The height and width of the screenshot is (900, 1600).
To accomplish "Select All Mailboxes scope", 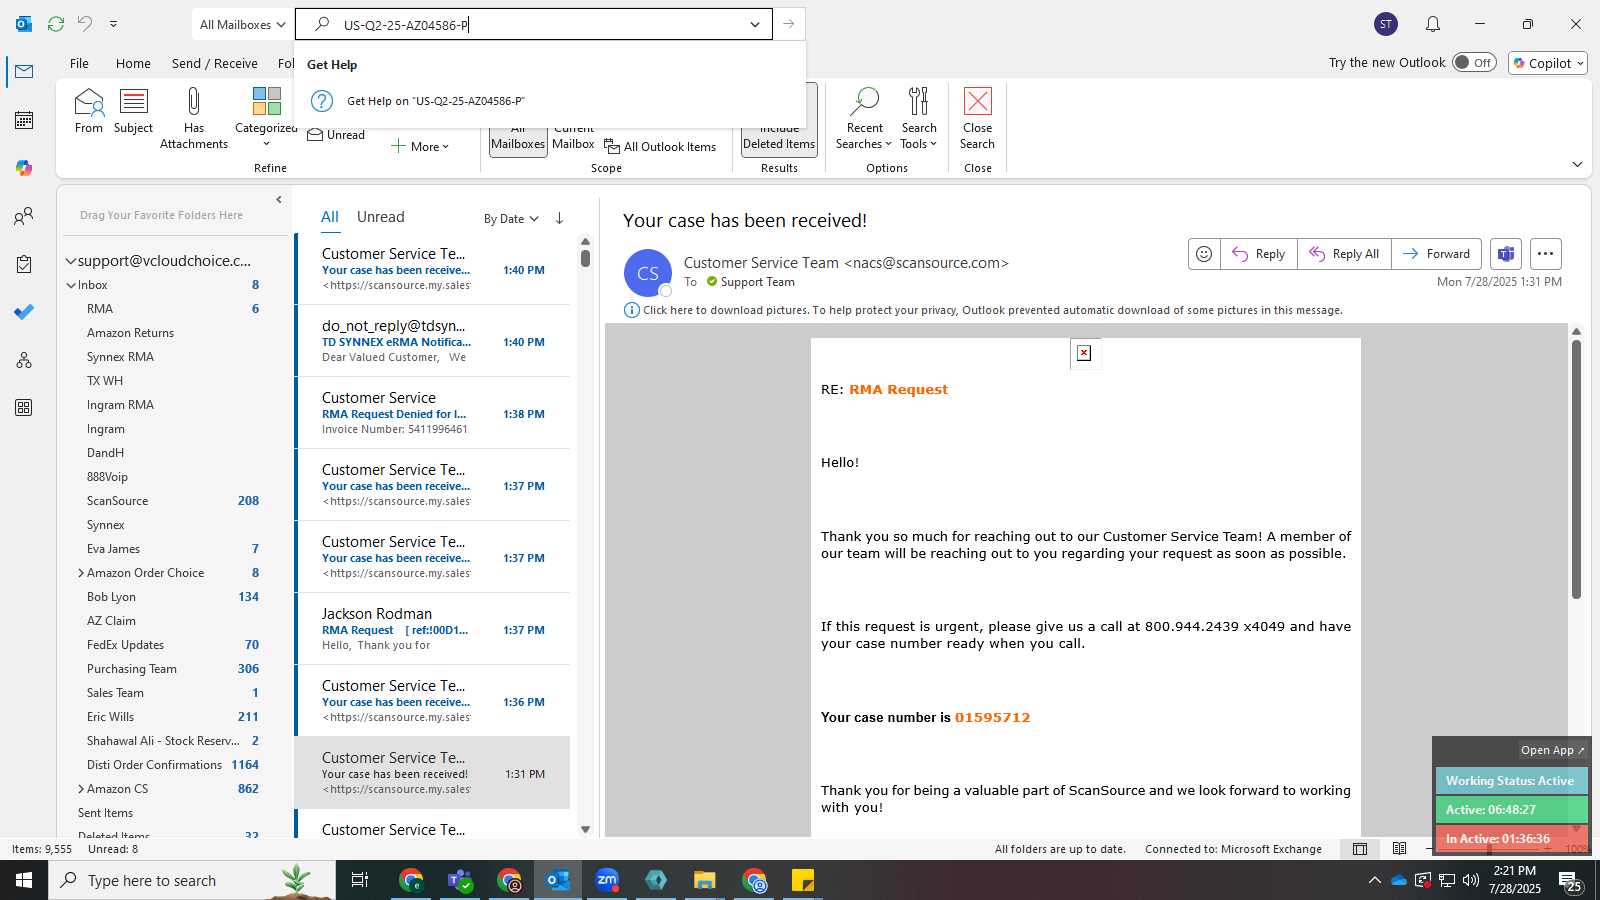I will tap(518, 140).
